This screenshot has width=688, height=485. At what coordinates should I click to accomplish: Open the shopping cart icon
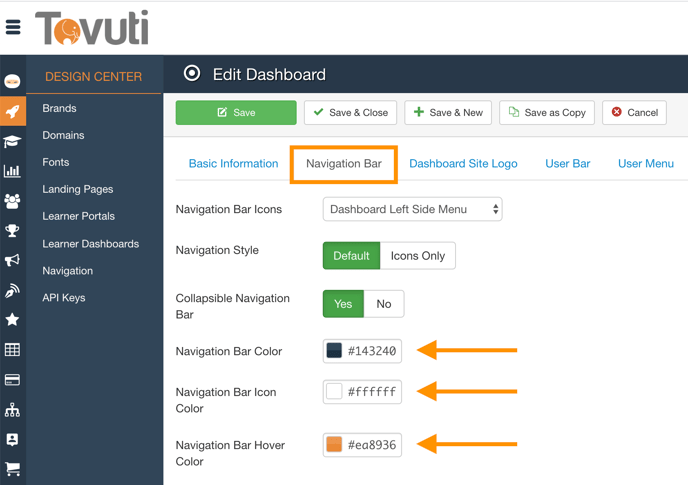click(x=12, y=468)
